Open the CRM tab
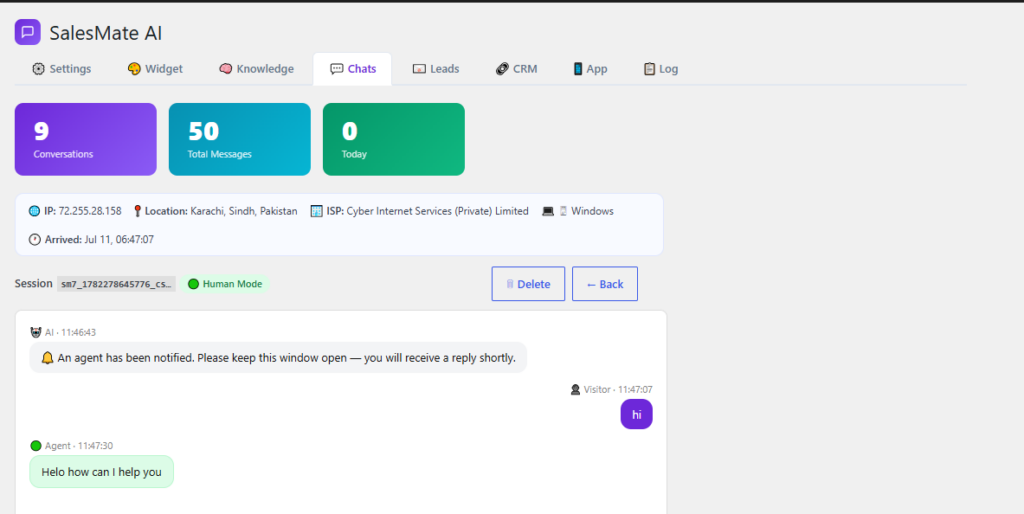This screenshot has width=1024, height=514. (516, 69)
